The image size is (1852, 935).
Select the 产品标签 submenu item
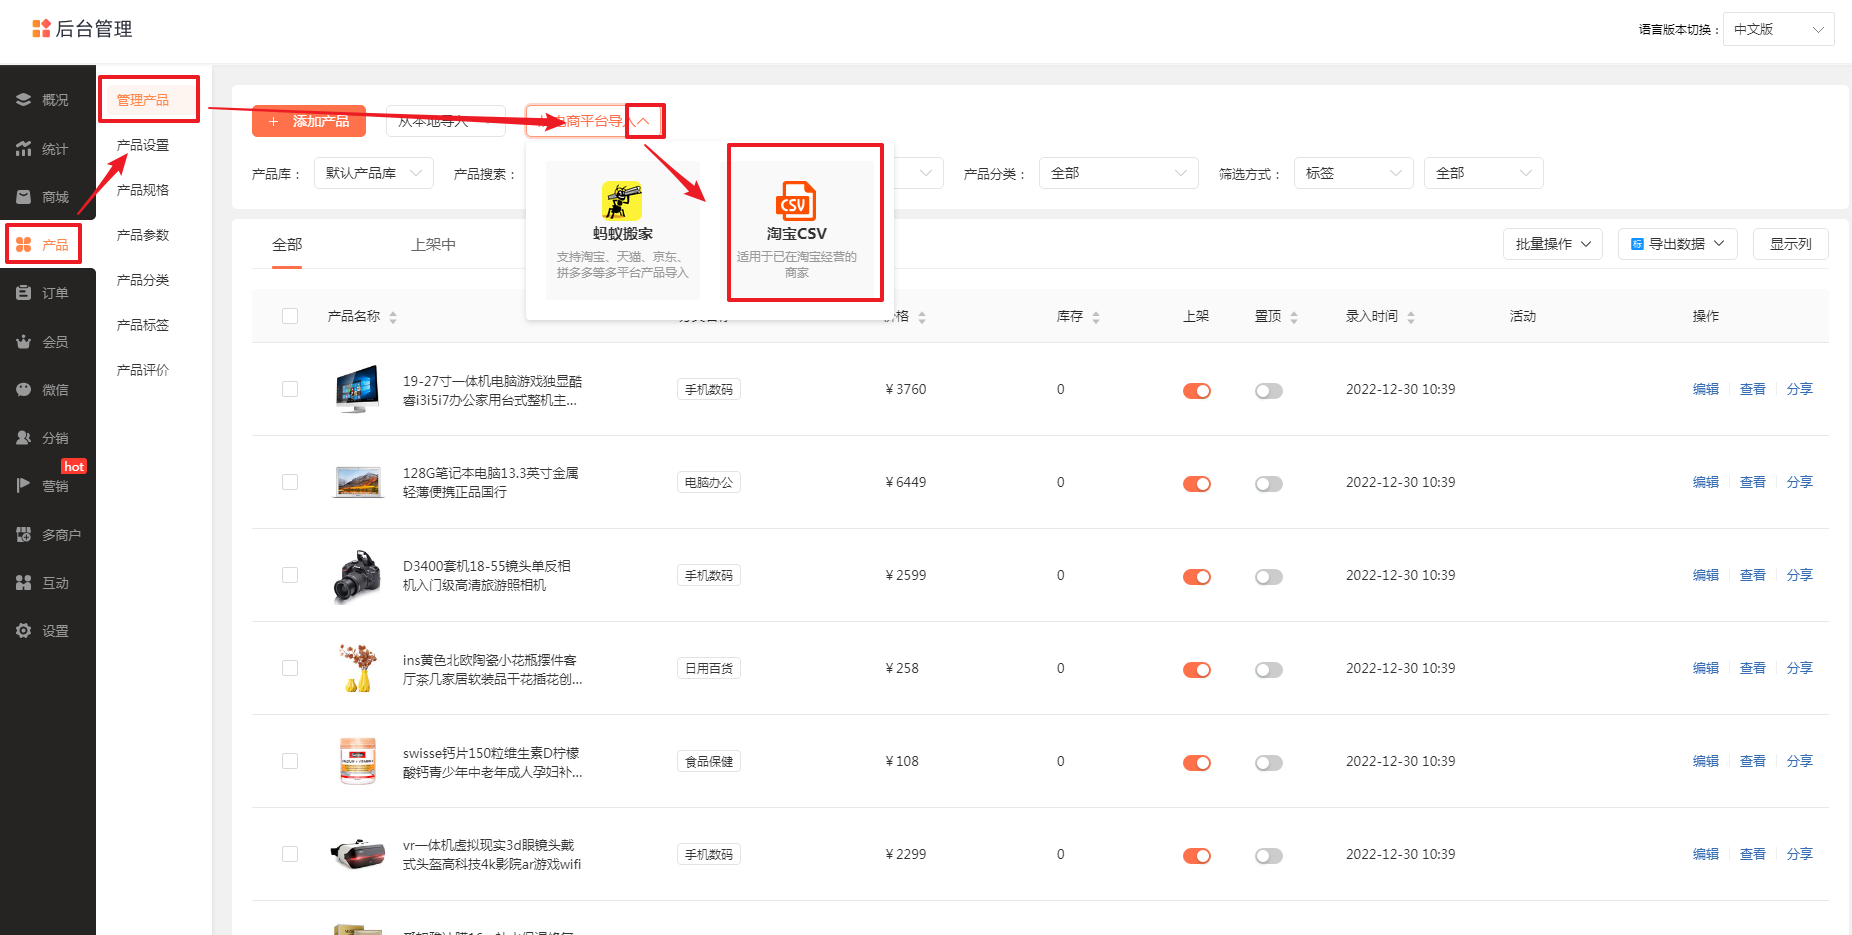[143, 325]
